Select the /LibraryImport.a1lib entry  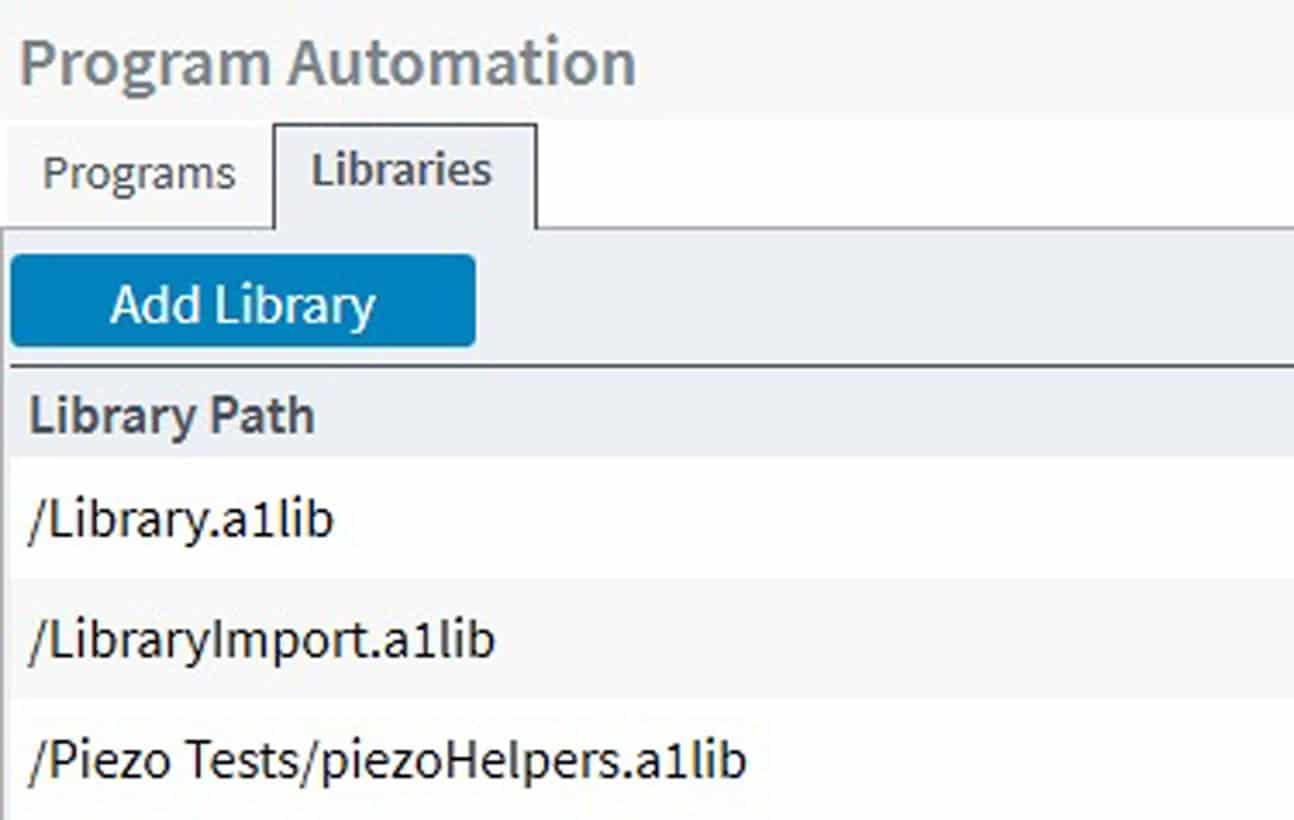pyautogui.click(x=262, y=640)
